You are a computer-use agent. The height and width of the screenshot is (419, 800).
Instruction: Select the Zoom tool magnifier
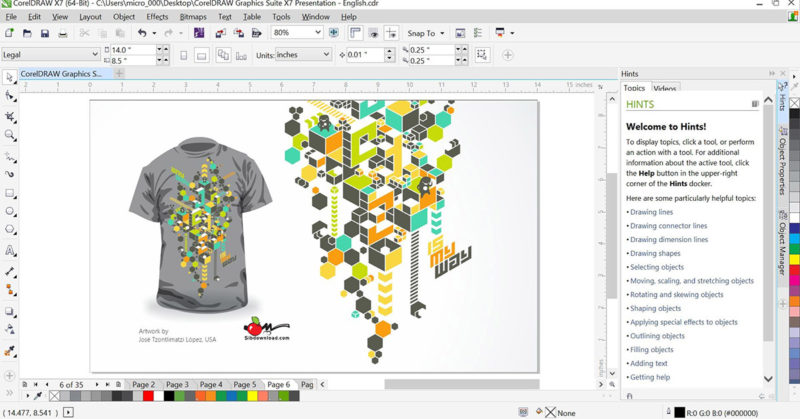click(x=9, y=135)
